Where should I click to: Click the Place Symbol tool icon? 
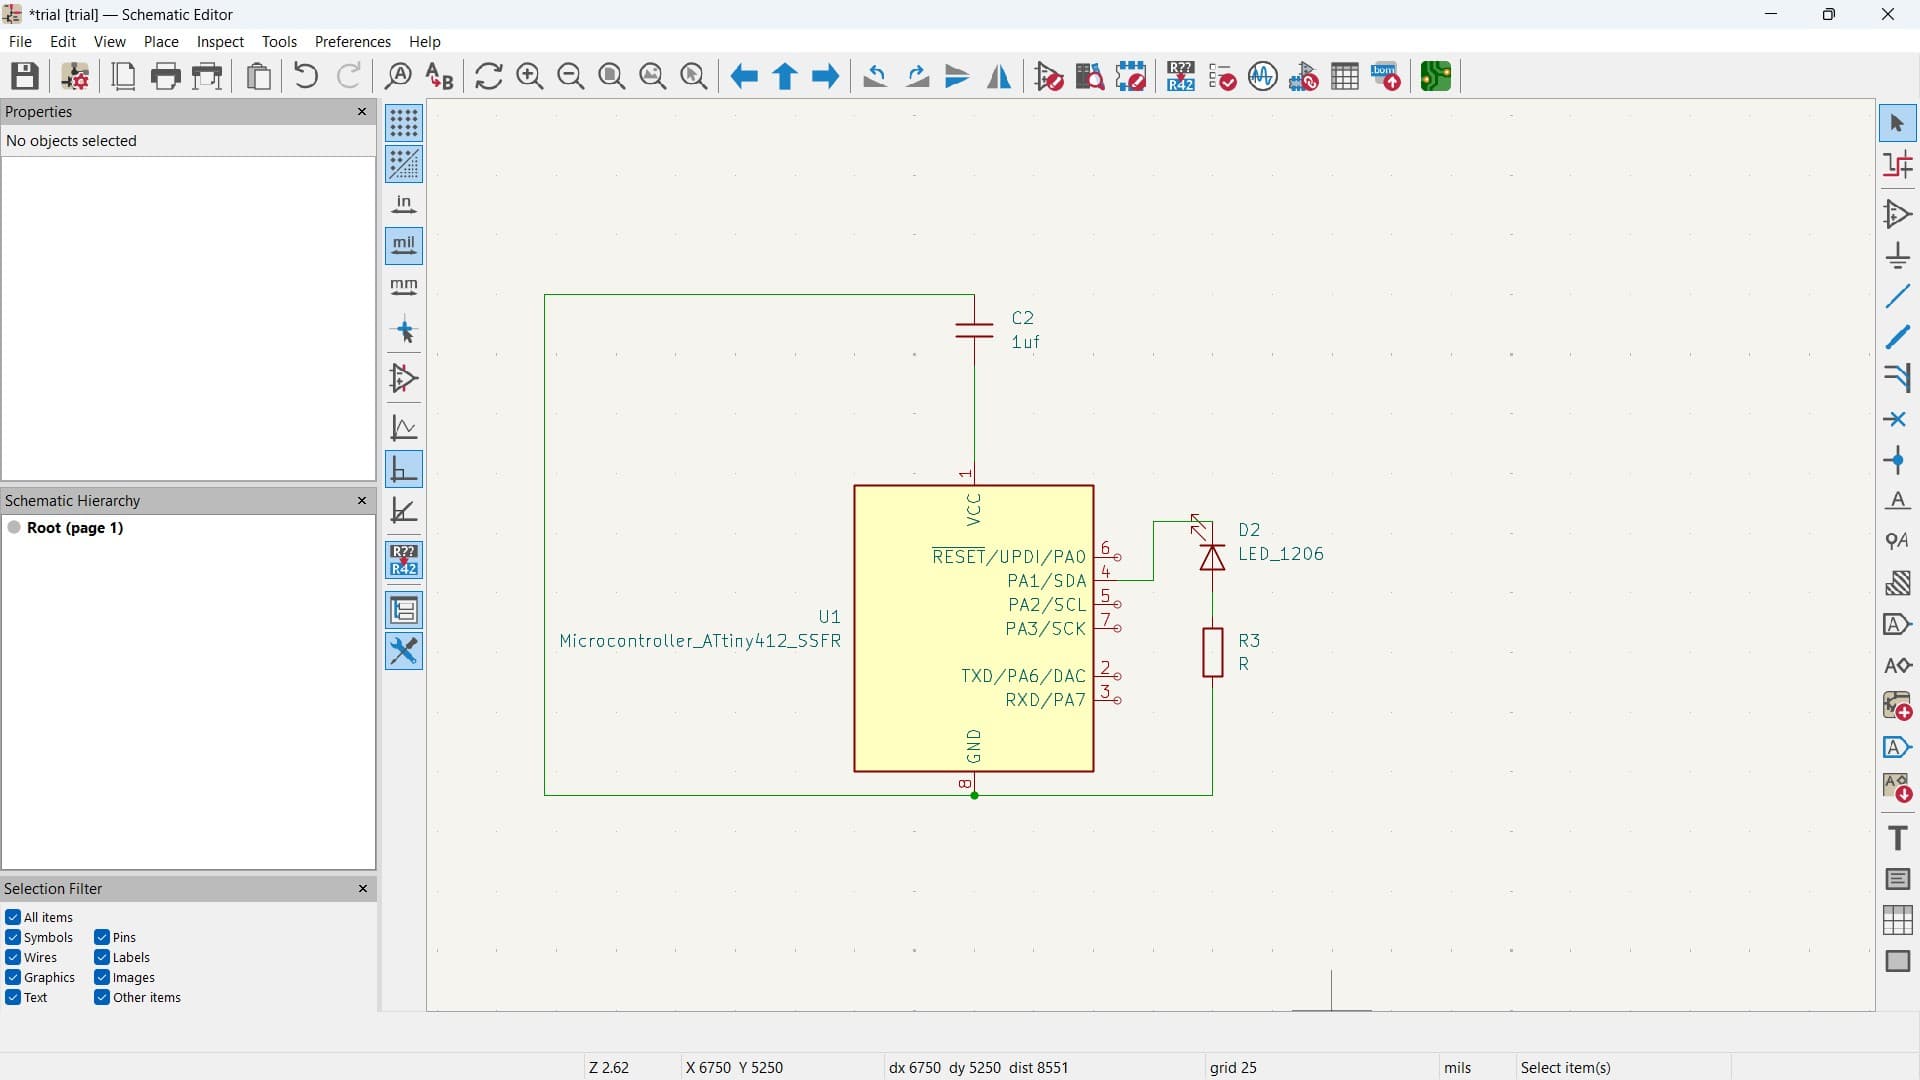(1897, 214)
